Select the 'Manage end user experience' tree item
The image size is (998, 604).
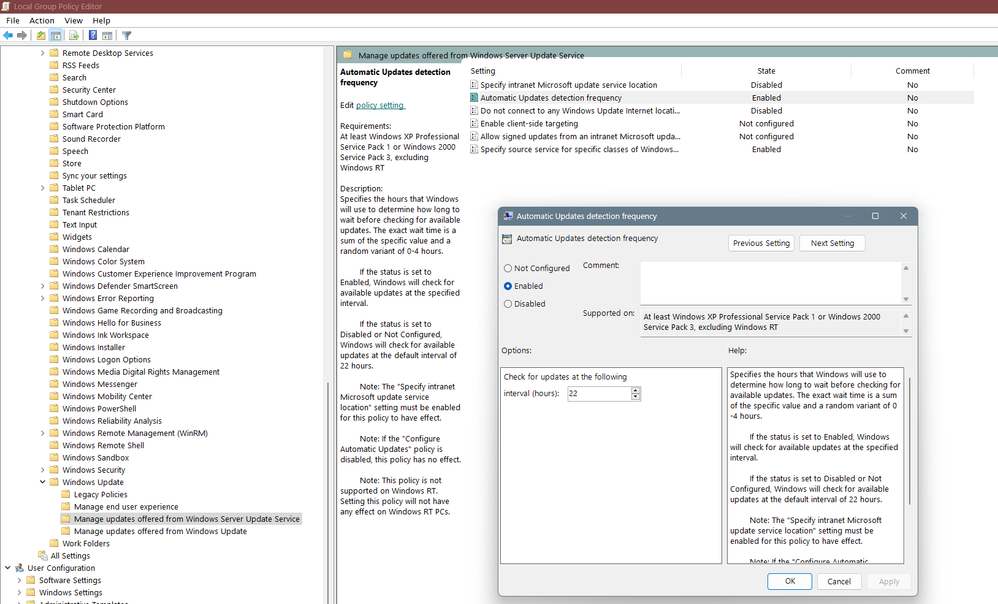coord(126,507)
